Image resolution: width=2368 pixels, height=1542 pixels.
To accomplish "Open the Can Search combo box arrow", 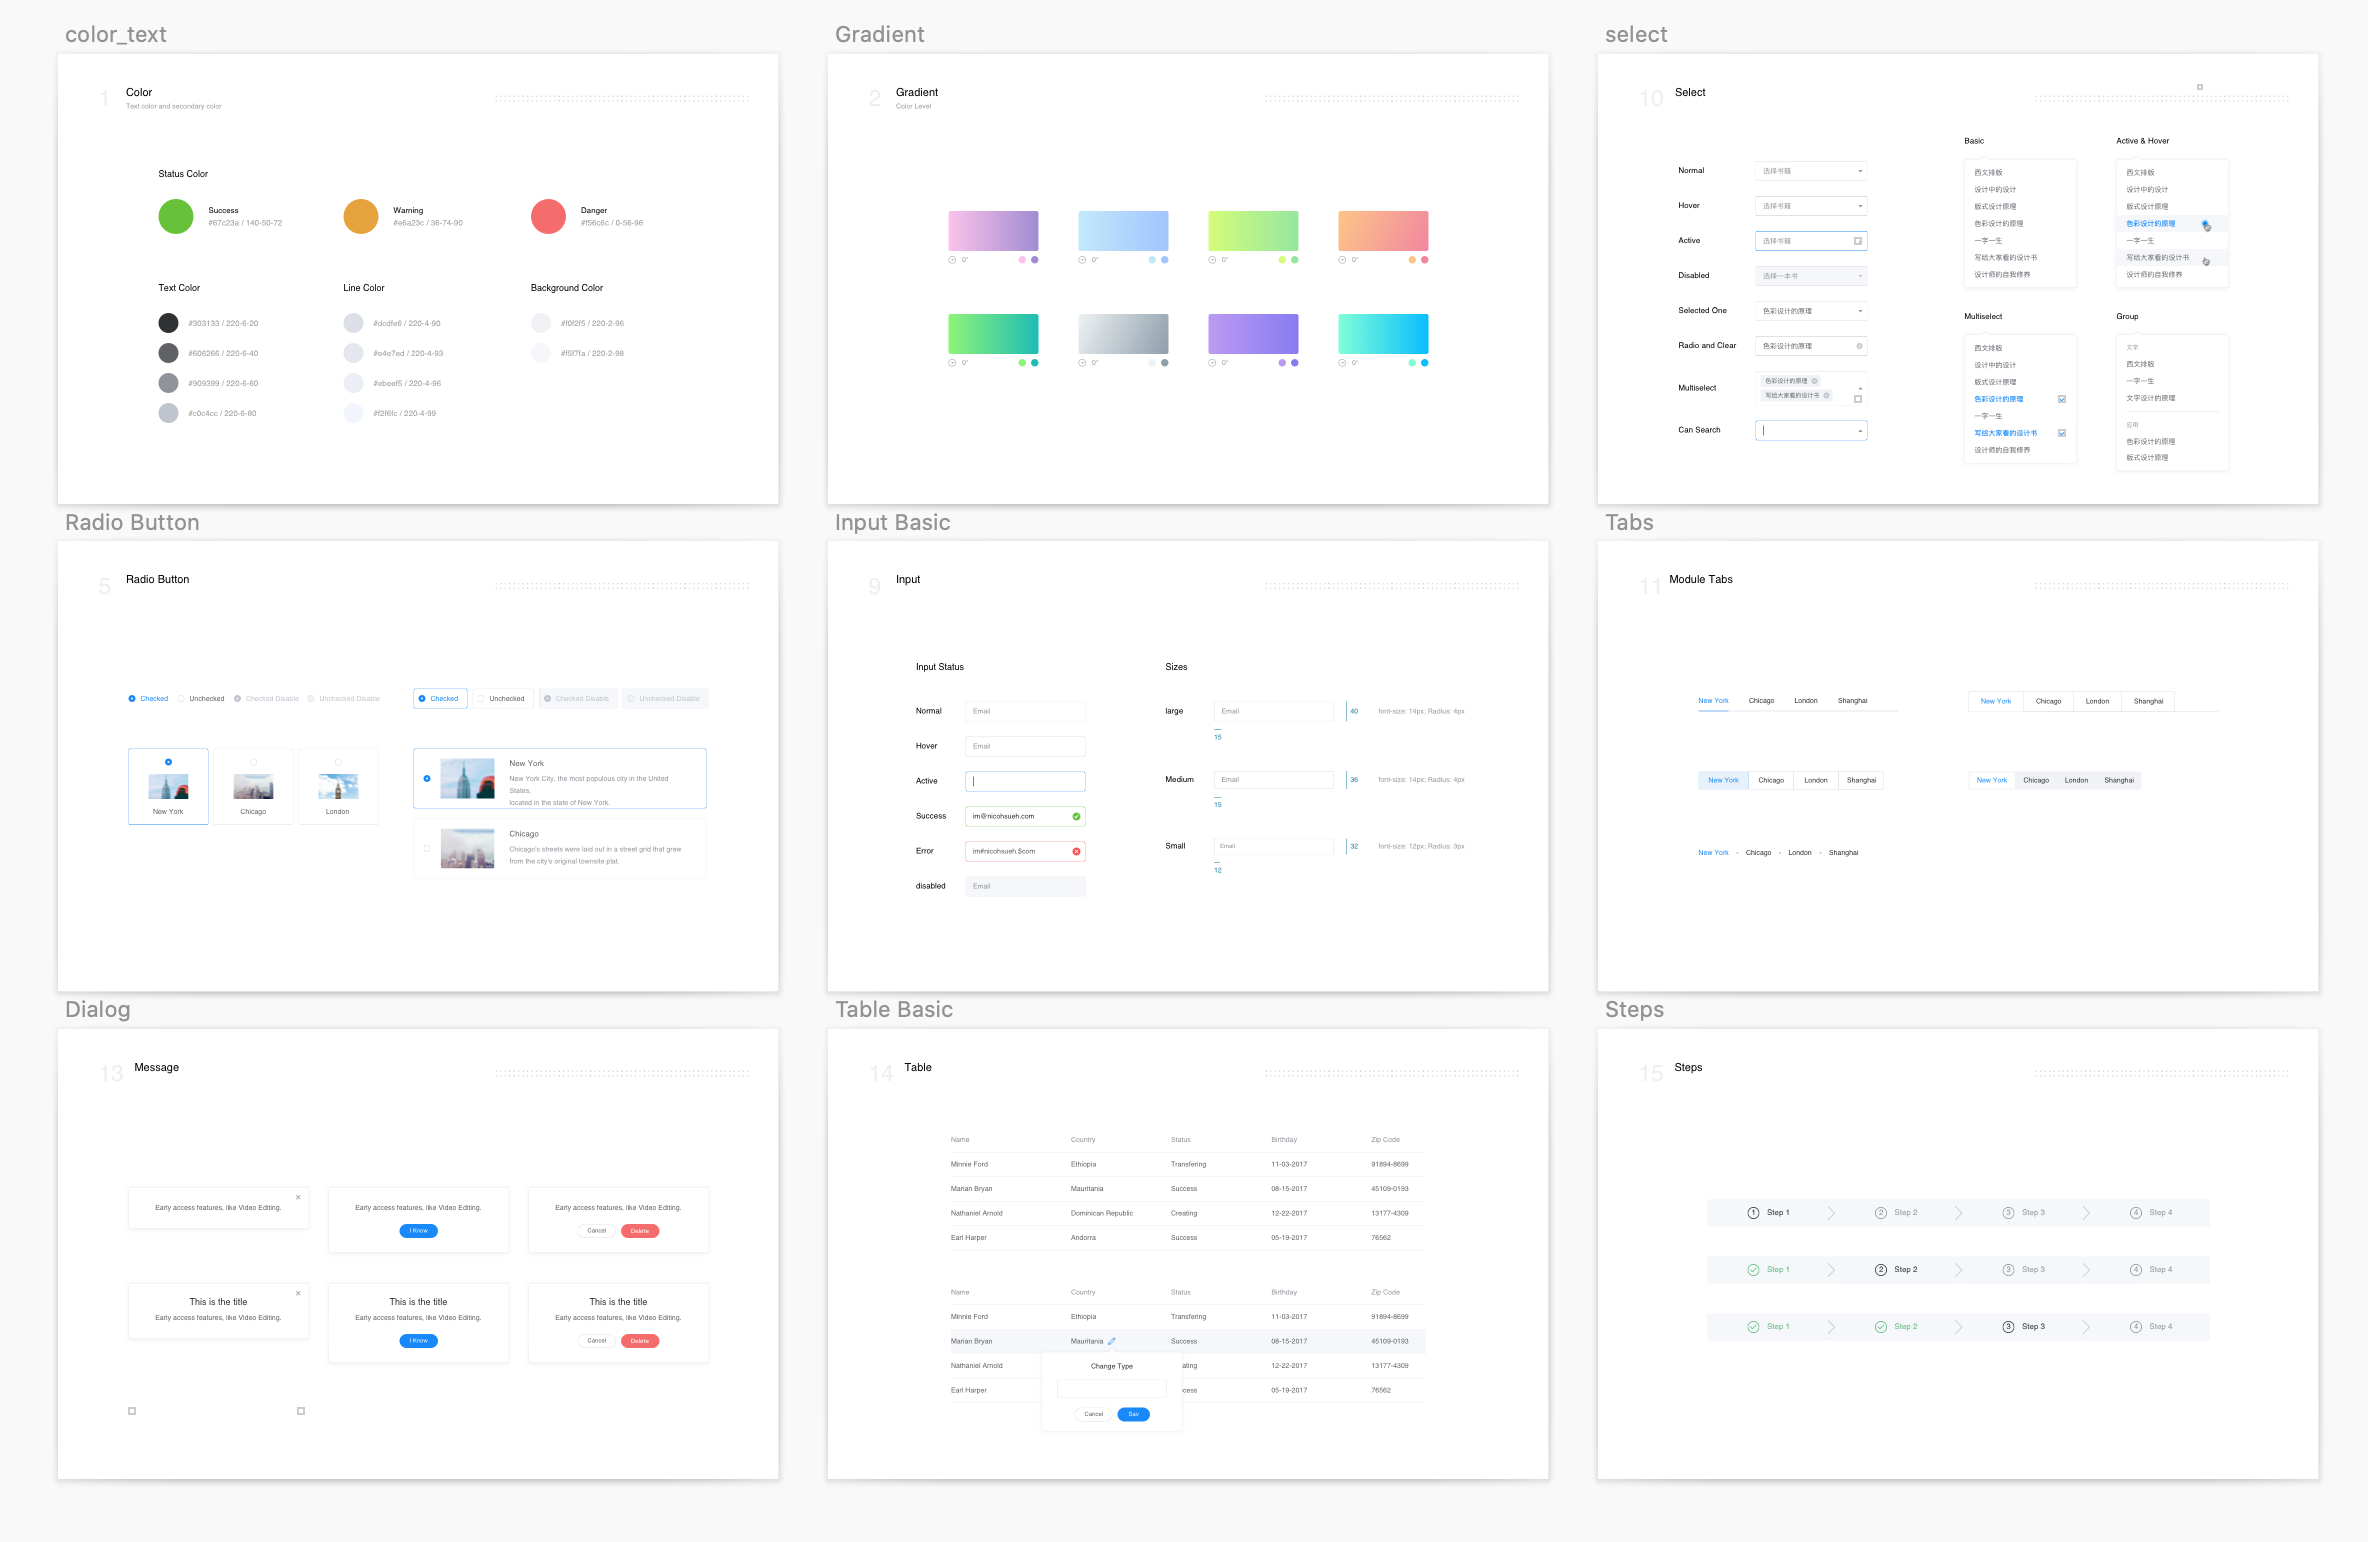I will click(1859, 431).
